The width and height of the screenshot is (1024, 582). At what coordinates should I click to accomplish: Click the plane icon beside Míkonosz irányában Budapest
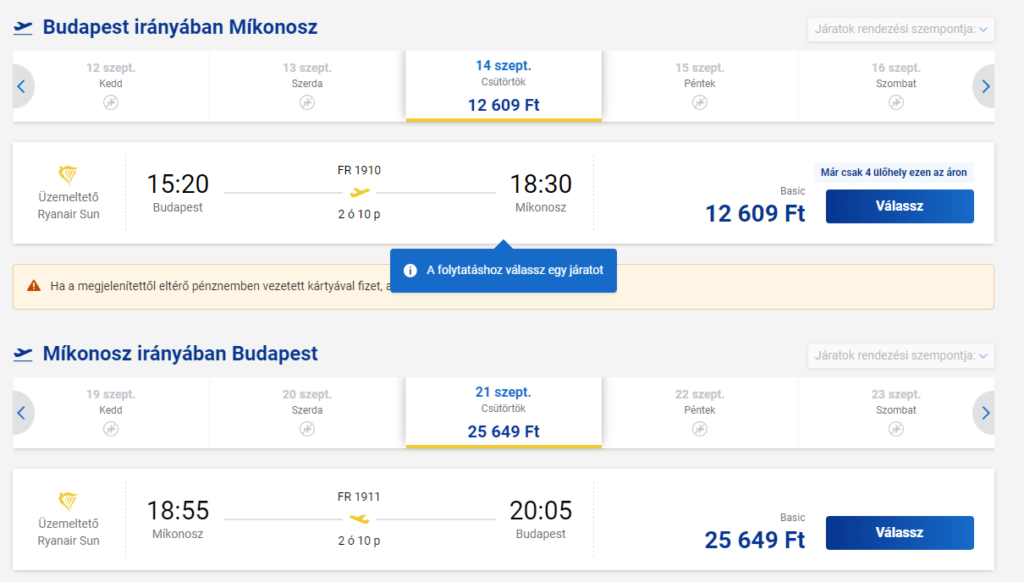click(22, 354)
